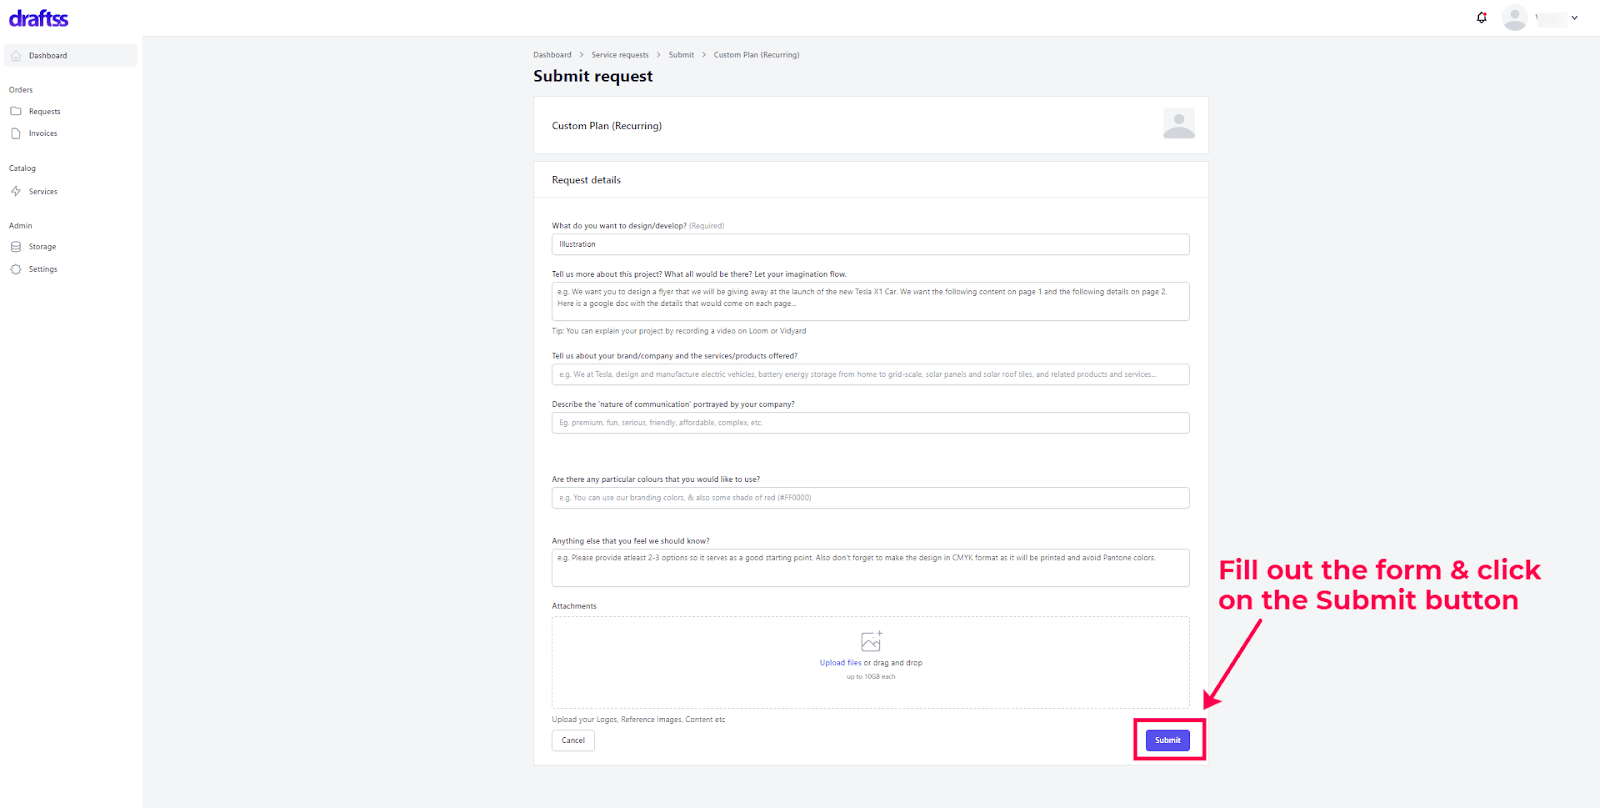This screenshot has height=808, width=1600.
Task: Open the user profile avatar
Action: point(1515,17)
